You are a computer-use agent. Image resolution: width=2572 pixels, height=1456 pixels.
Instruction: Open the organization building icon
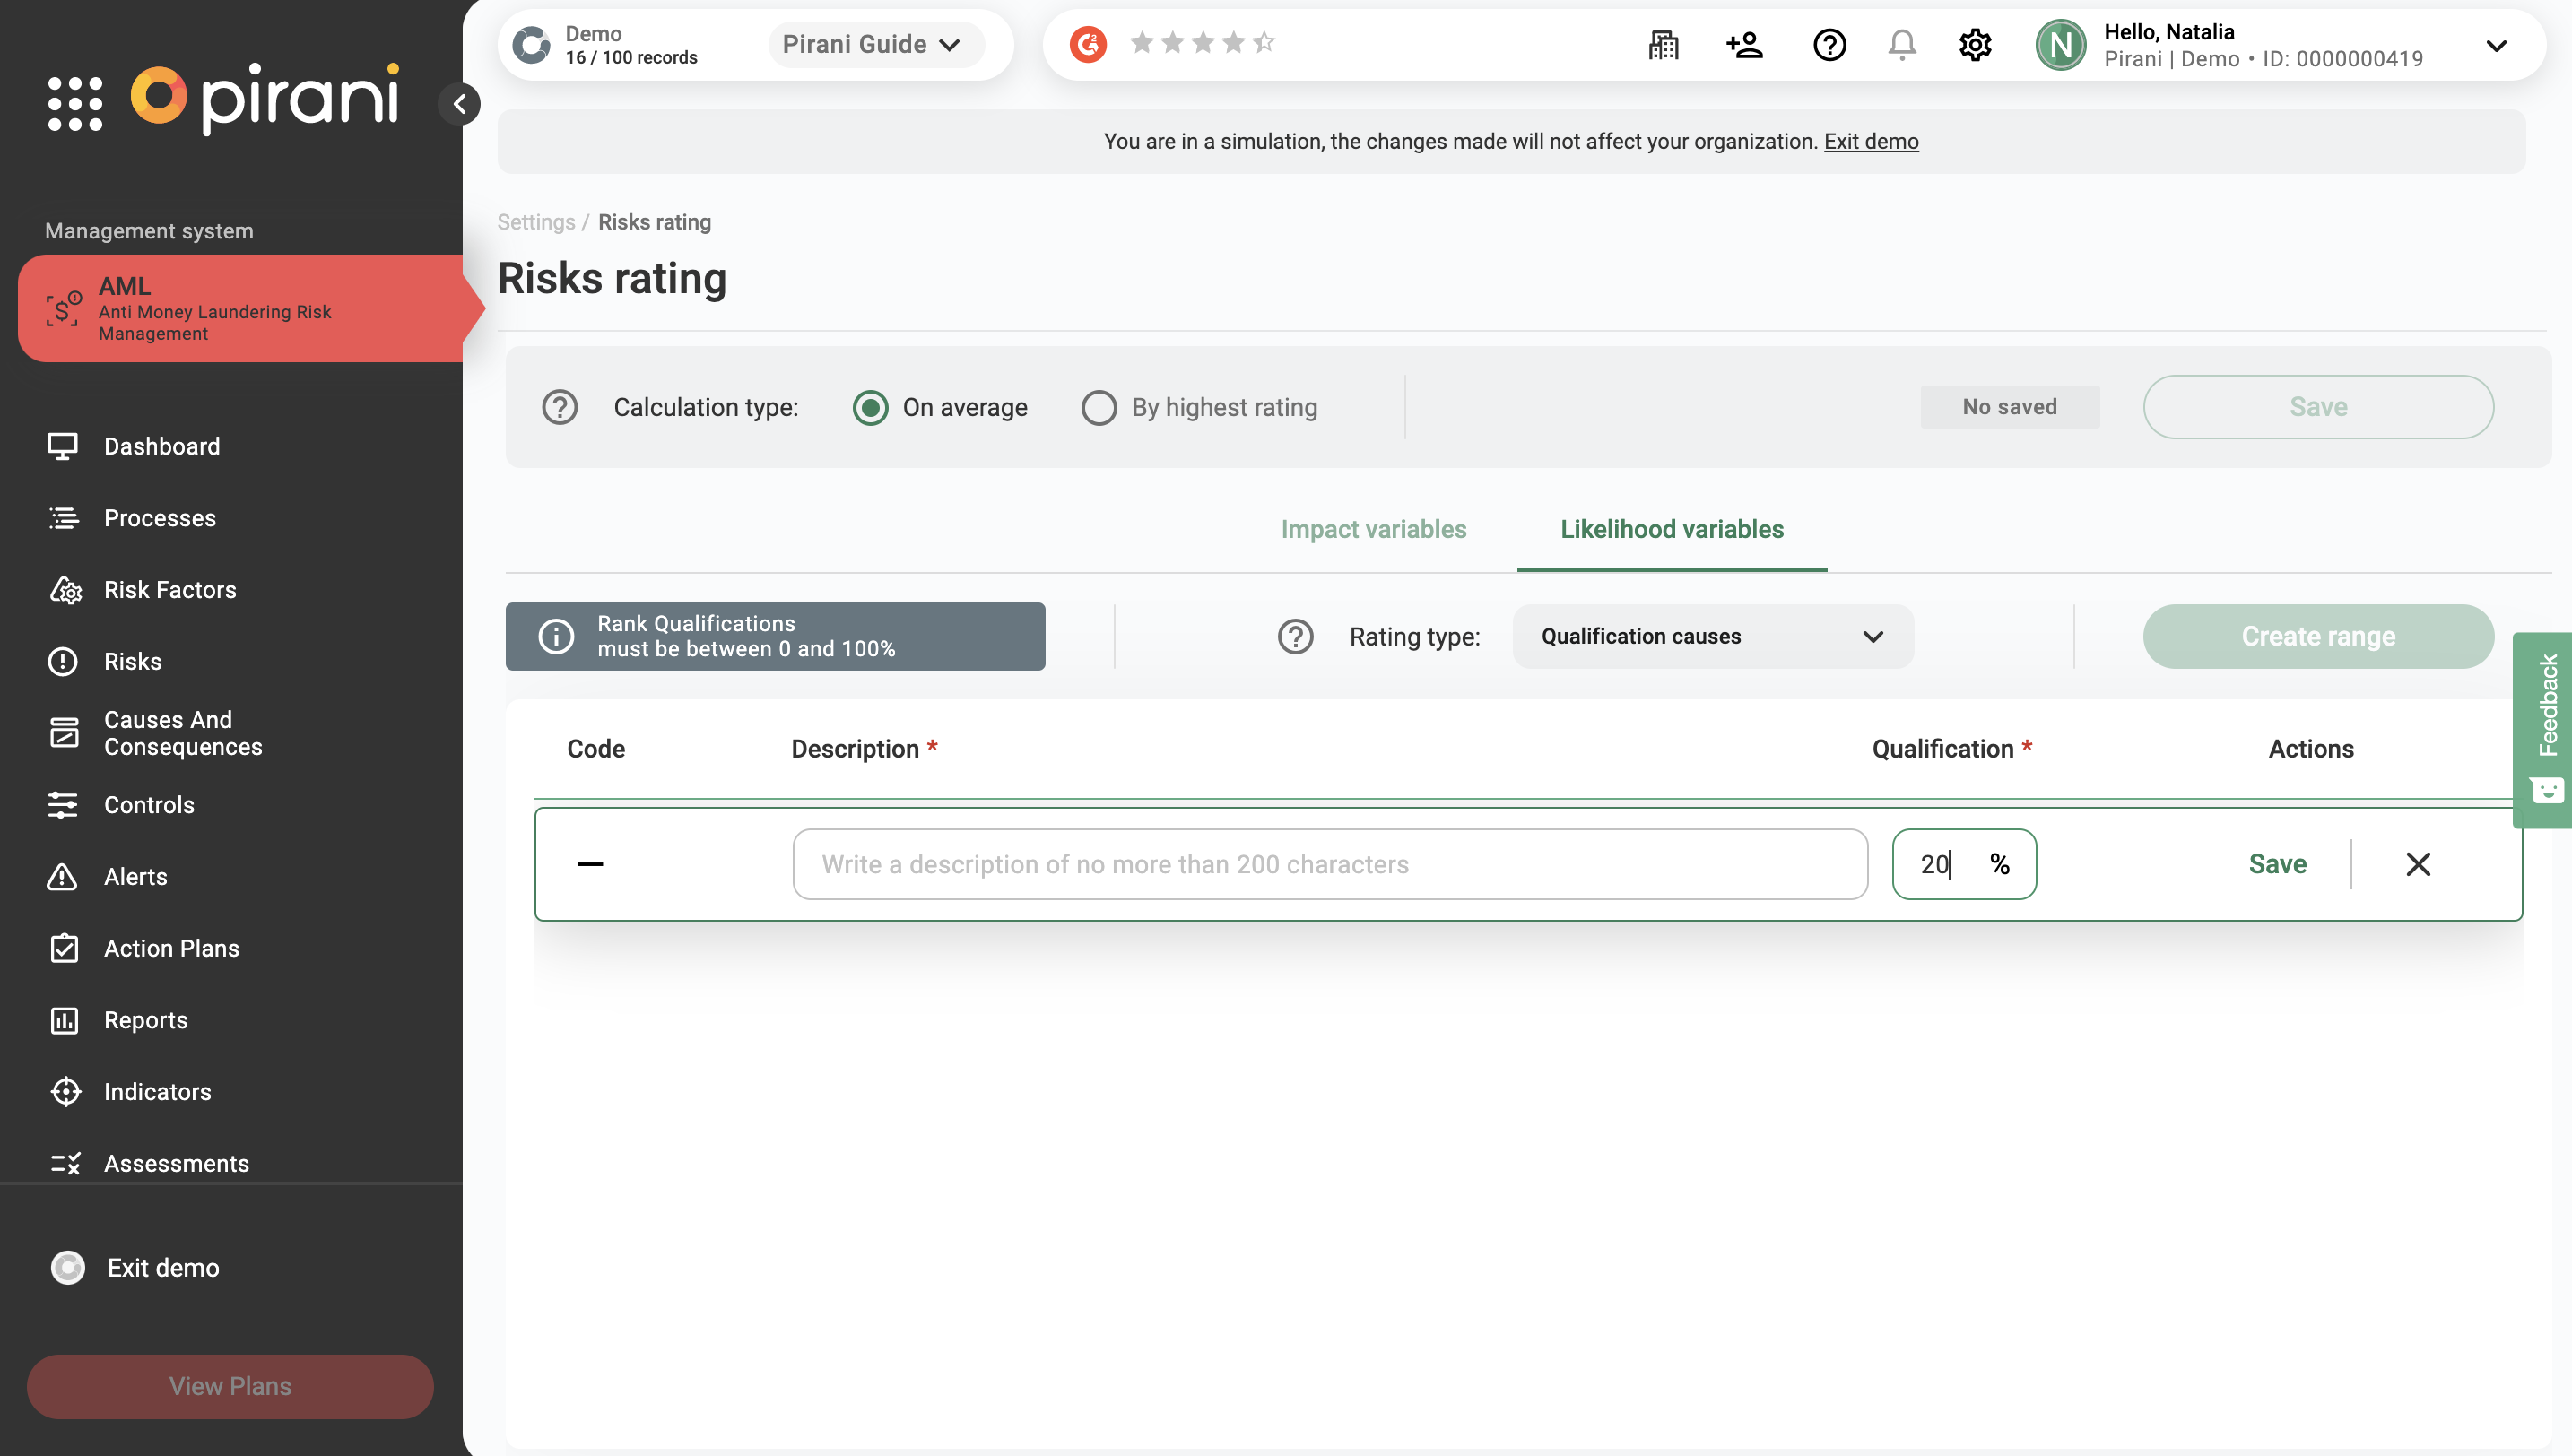point(1663,45)
